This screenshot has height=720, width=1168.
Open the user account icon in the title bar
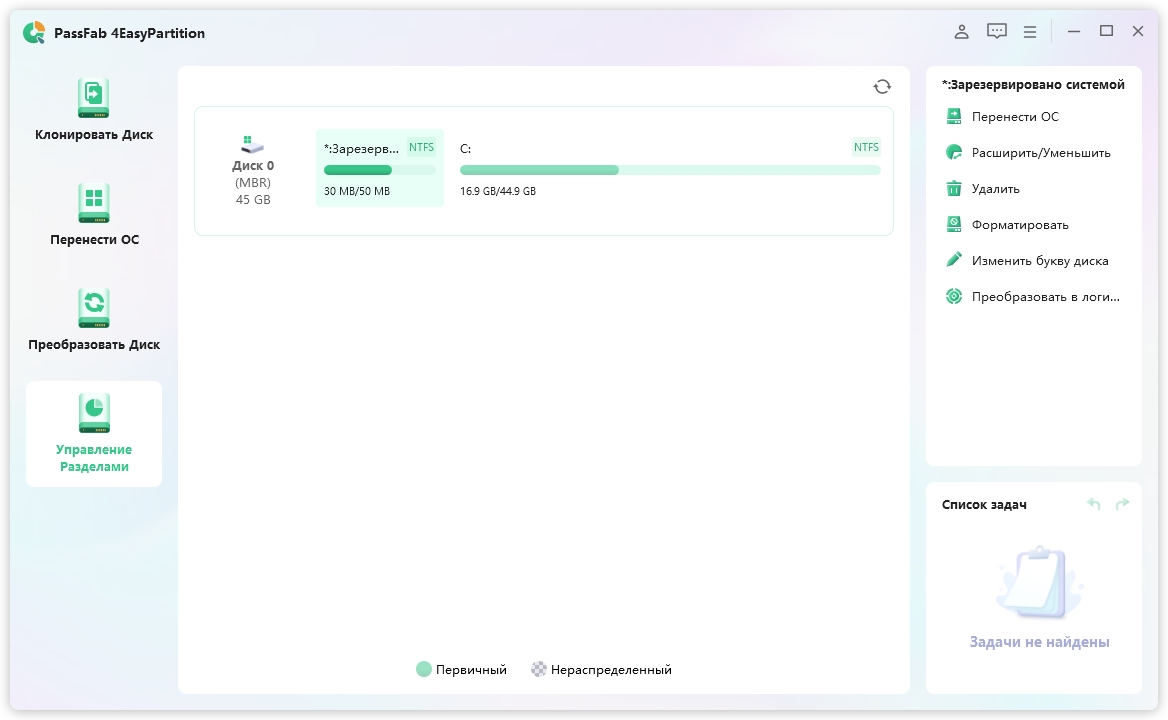click(x=961, y=32)
